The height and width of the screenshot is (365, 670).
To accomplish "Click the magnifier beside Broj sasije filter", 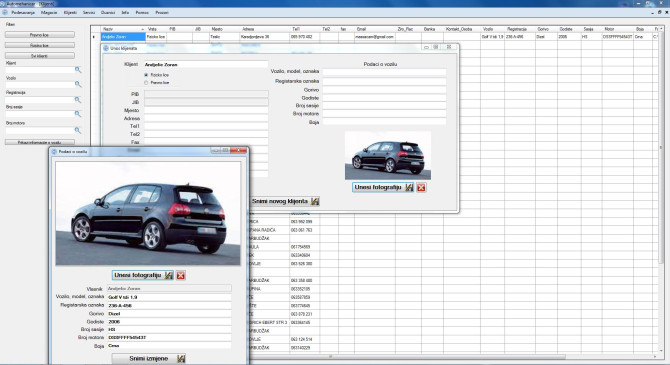I will click(78, 114).
